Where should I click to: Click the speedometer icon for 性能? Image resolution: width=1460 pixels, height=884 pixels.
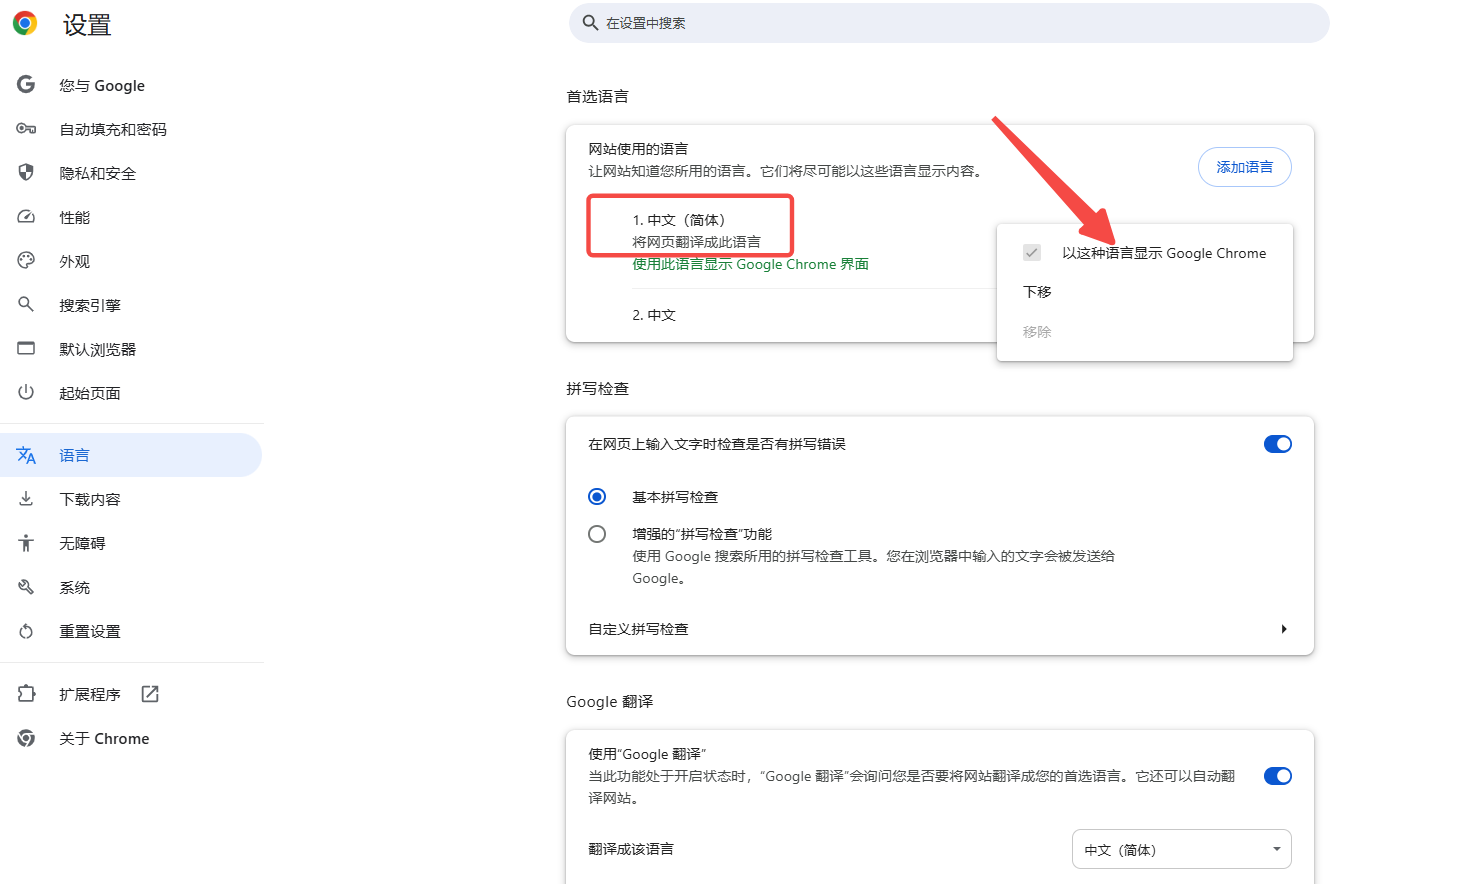point(26,217)
